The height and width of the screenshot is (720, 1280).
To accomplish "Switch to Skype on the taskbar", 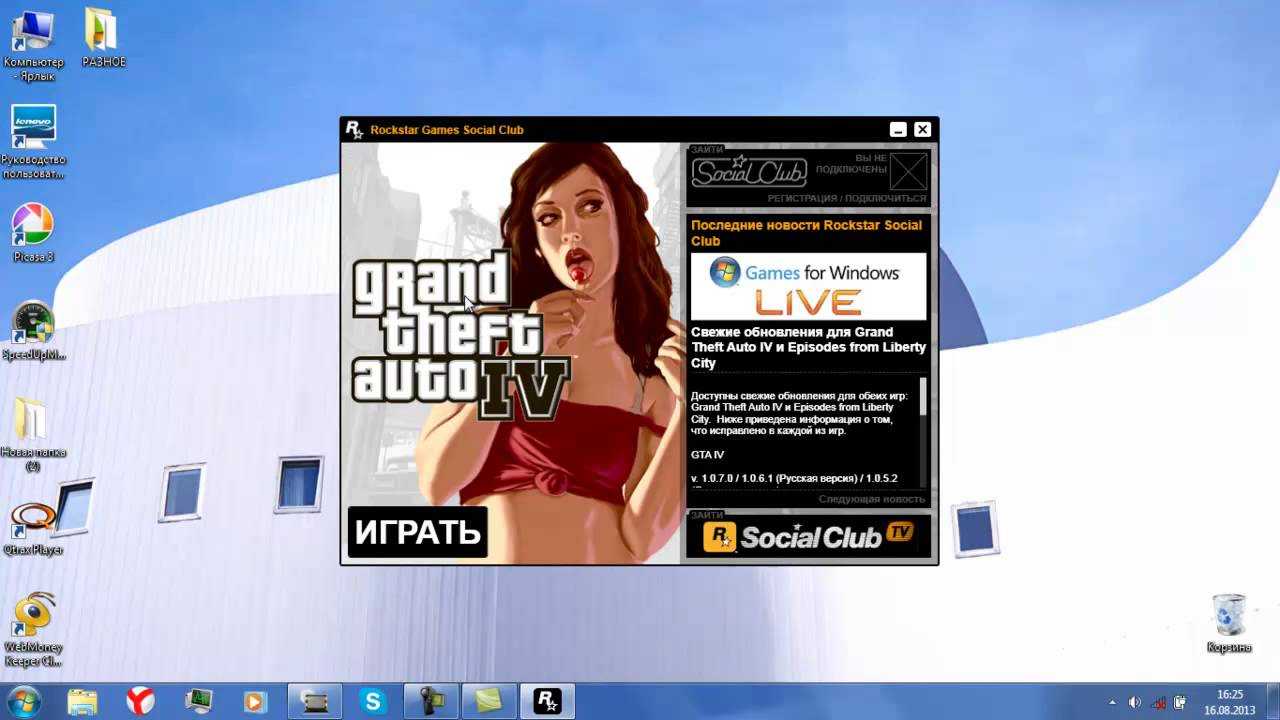I will [373, 701].
